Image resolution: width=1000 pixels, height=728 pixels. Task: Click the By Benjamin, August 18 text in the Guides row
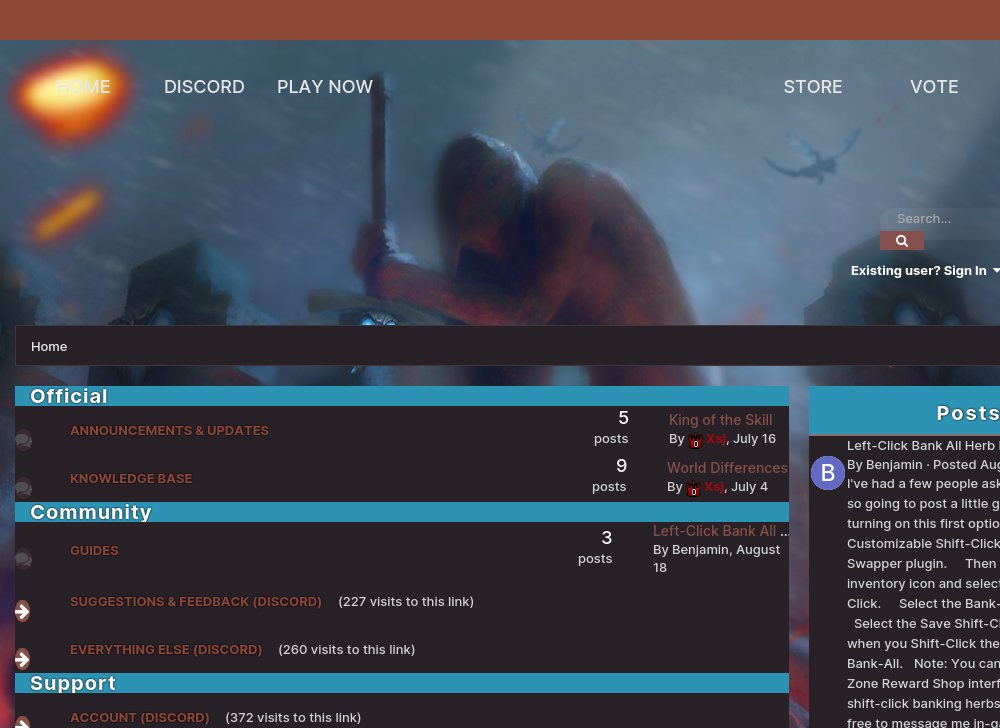coord(716,558)
